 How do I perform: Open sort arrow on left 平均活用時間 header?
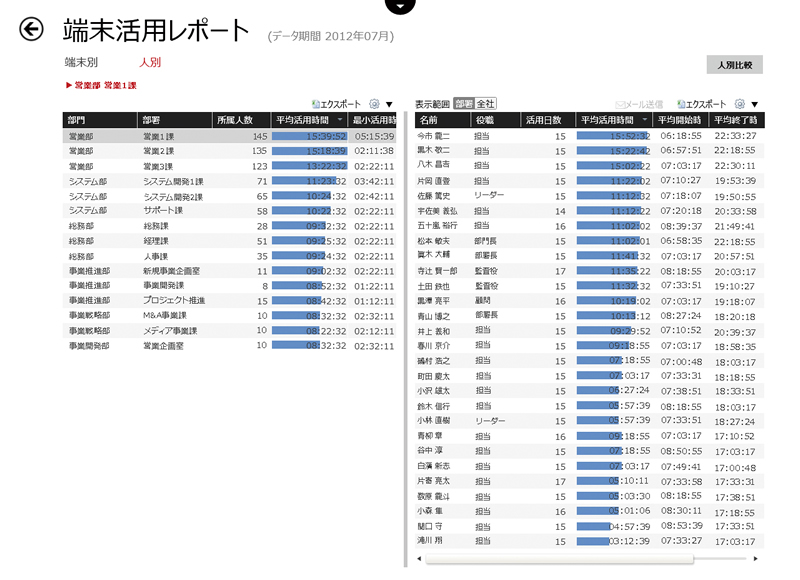340,120
